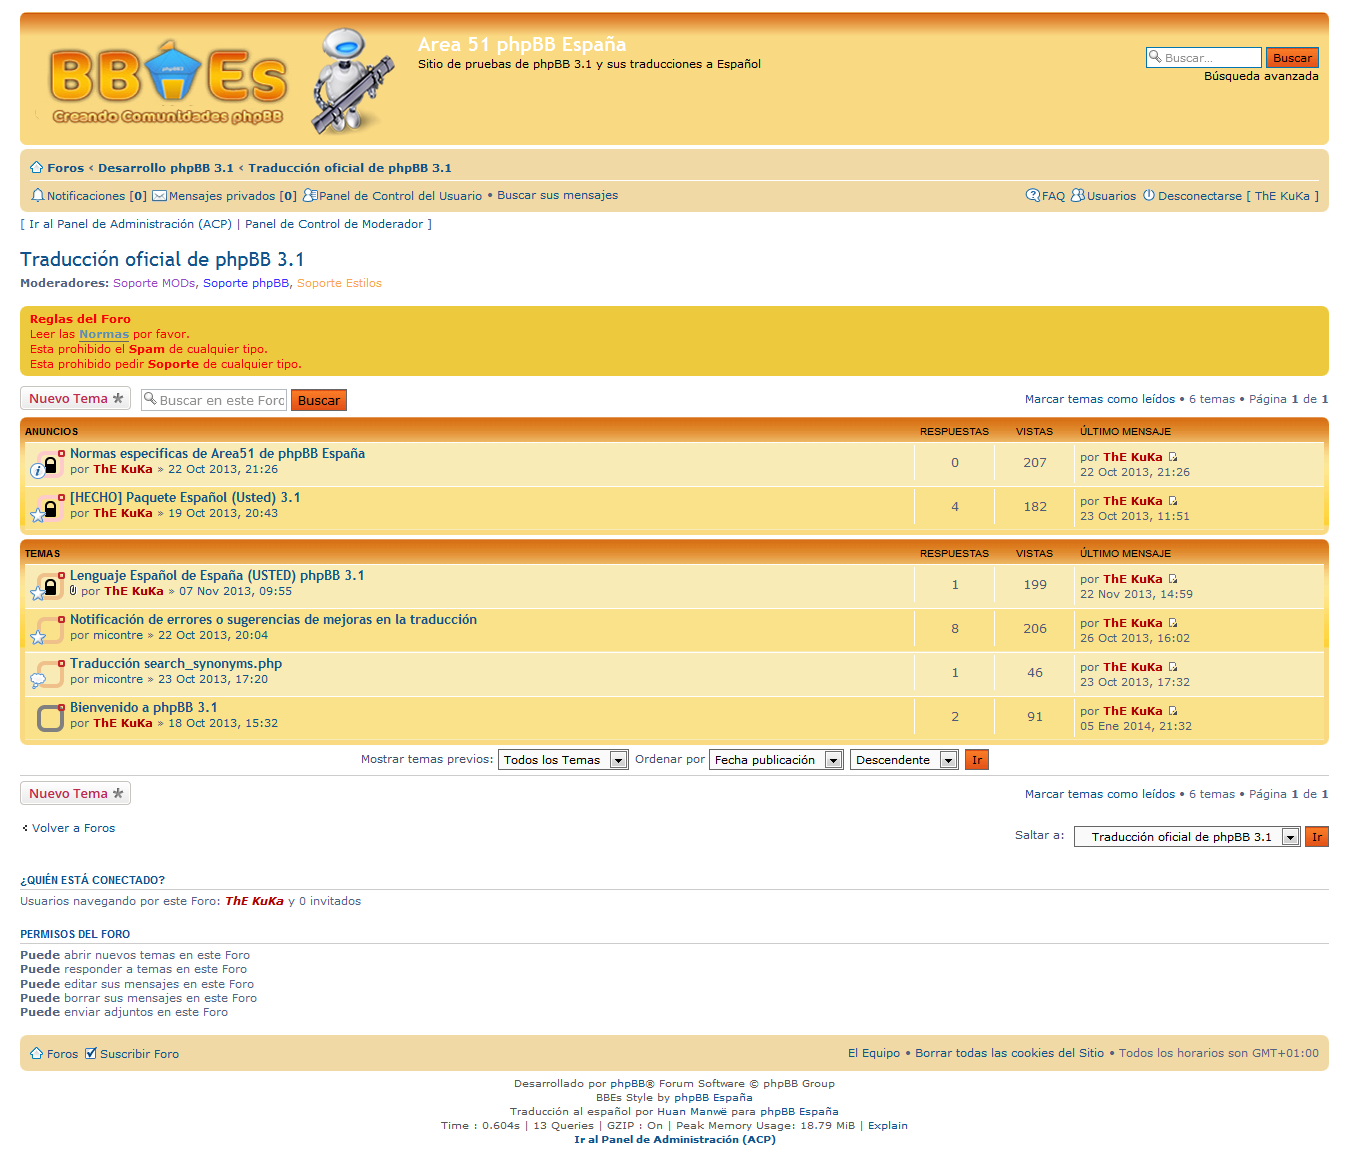Open topic Traducción search_synonyms.php
This screenshot has height=1163, width=1349.
pos(176,664)
